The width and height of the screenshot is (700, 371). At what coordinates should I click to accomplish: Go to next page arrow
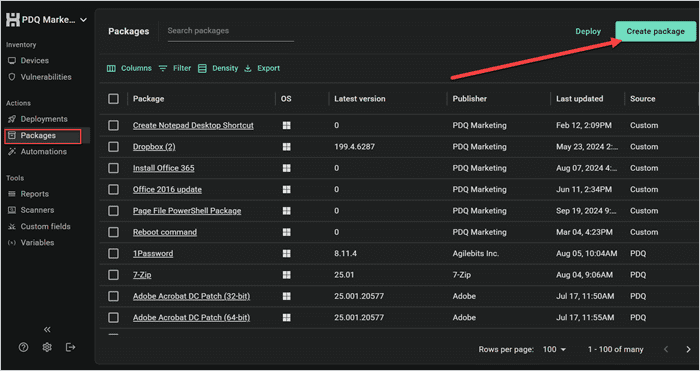tap(688, 350)
